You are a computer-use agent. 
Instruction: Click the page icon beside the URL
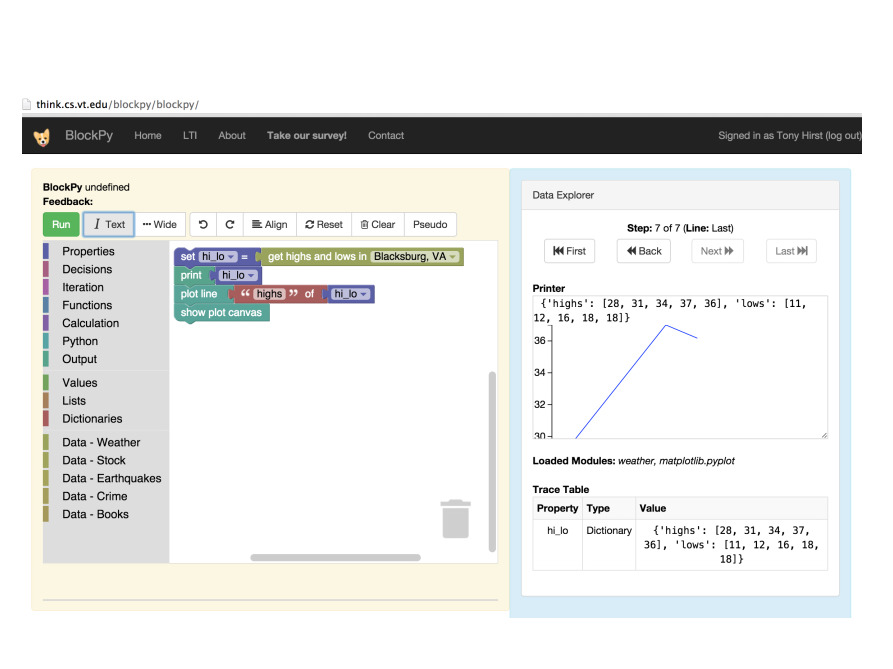pos(26,104)
